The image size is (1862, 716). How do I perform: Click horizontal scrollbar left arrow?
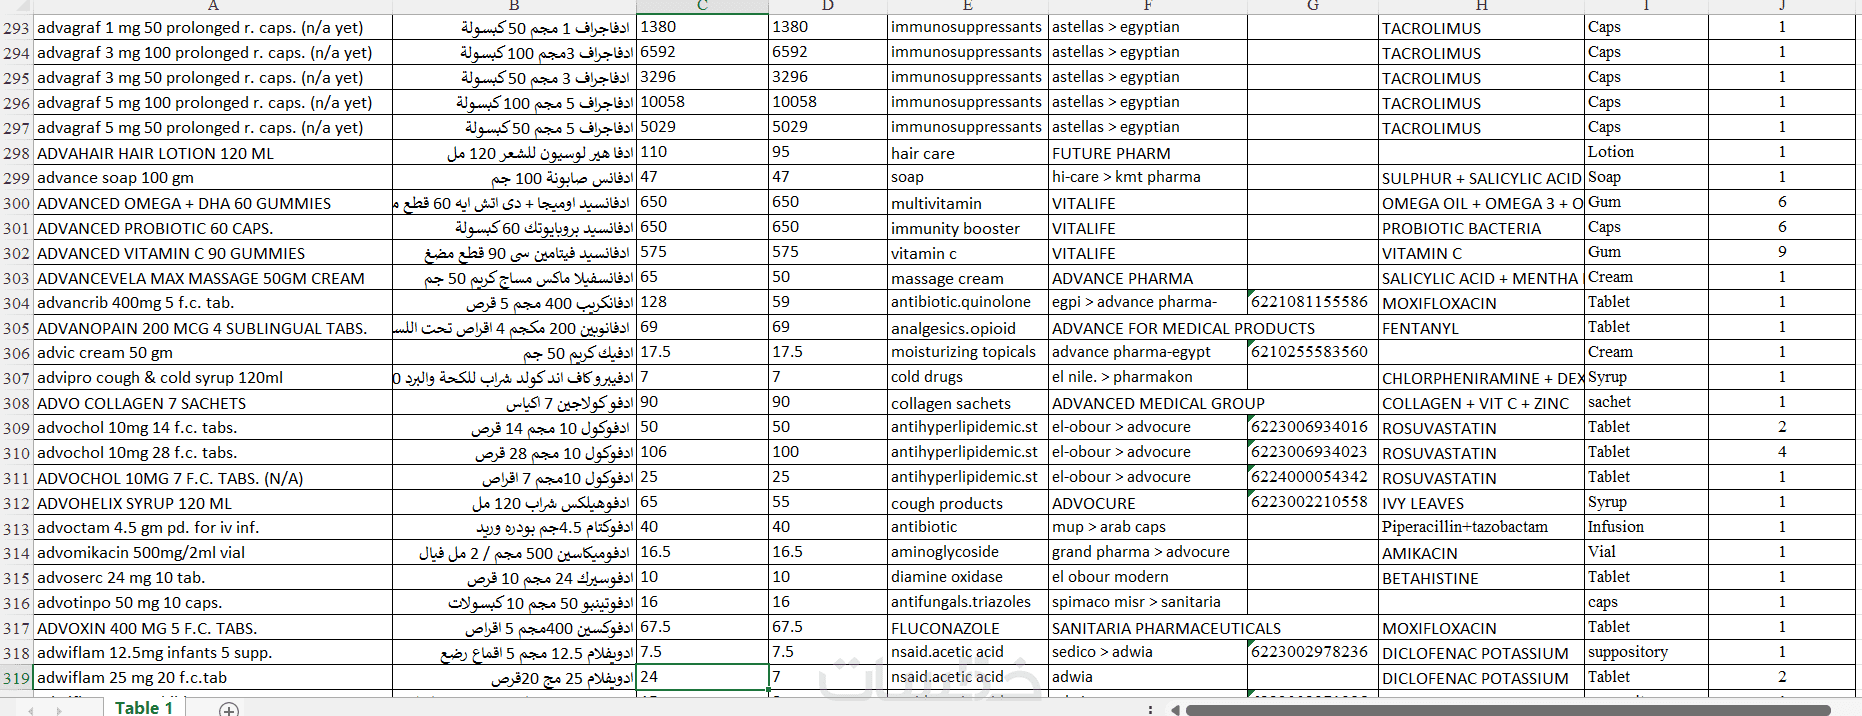pos(1175,710)
